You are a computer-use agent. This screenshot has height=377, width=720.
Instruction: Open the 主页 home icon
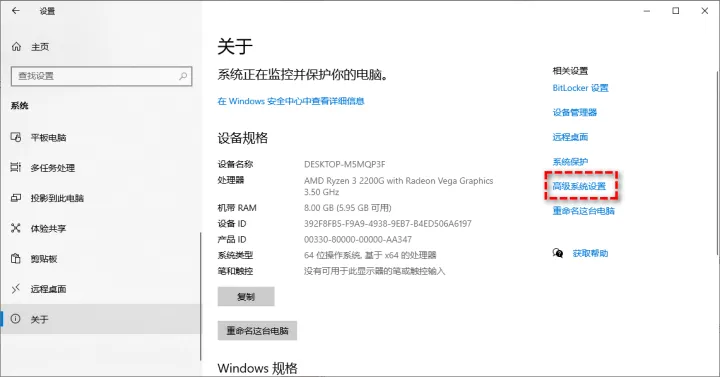coord(17,47)
